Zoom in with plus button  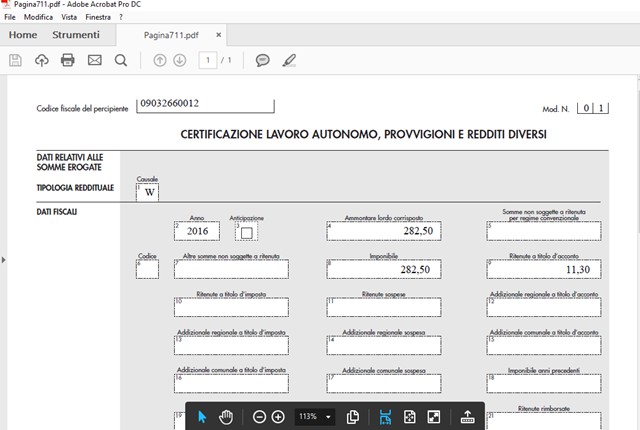(x=278, y=417)
